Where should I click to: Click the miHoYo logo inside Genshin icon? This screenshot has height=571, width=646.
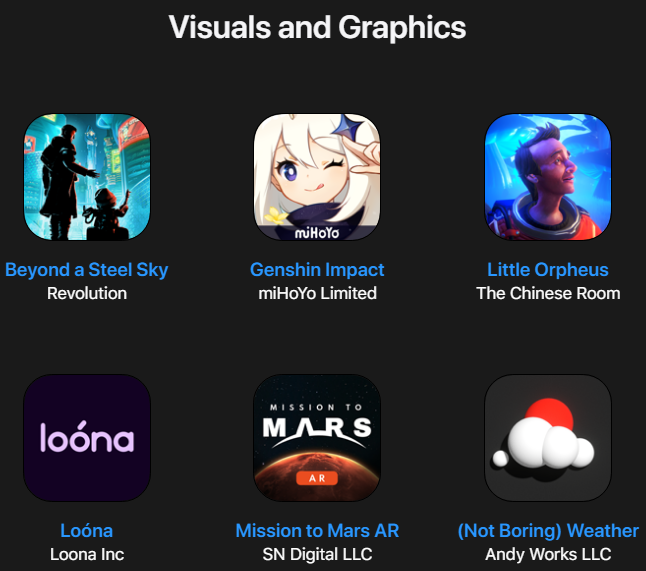click(x=317, y=233)
